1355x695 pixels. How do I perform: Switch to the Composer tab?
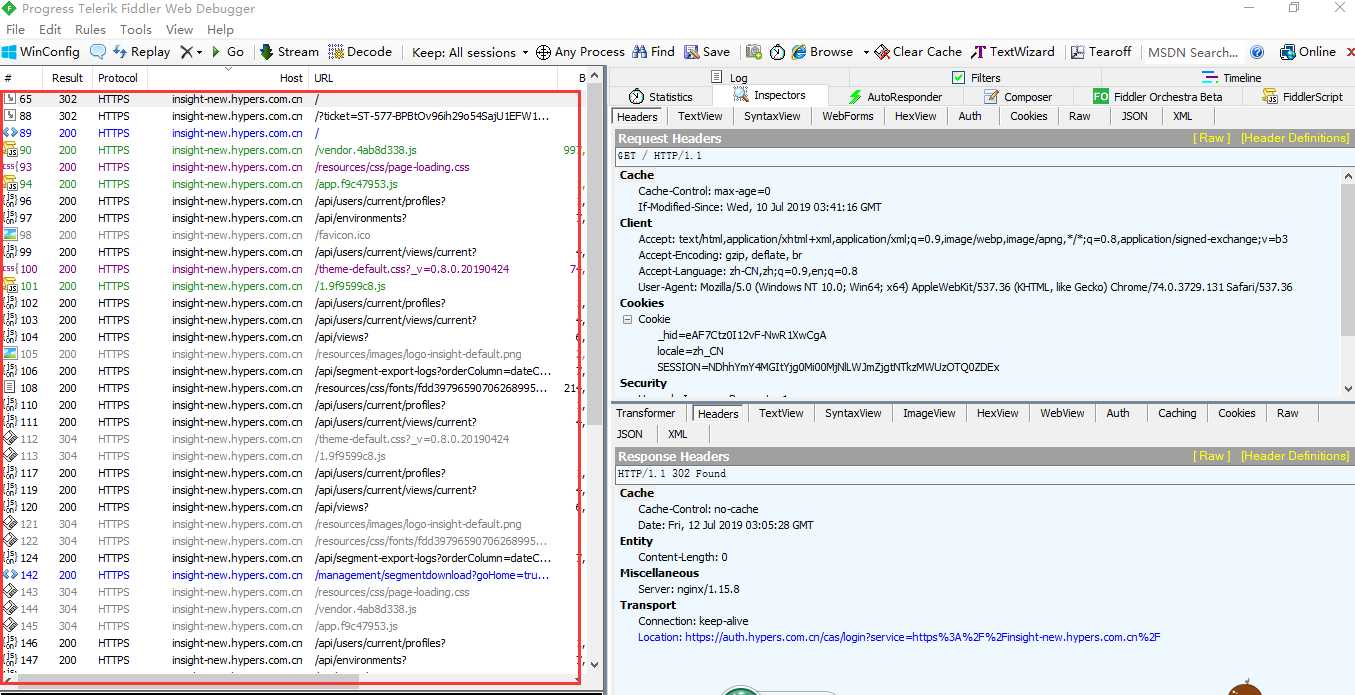[x=1018, y=97]
